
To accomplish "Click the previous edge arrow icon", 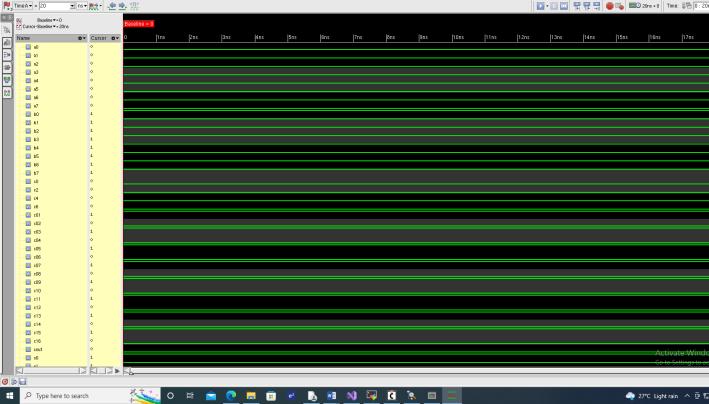I will (112, 6).
